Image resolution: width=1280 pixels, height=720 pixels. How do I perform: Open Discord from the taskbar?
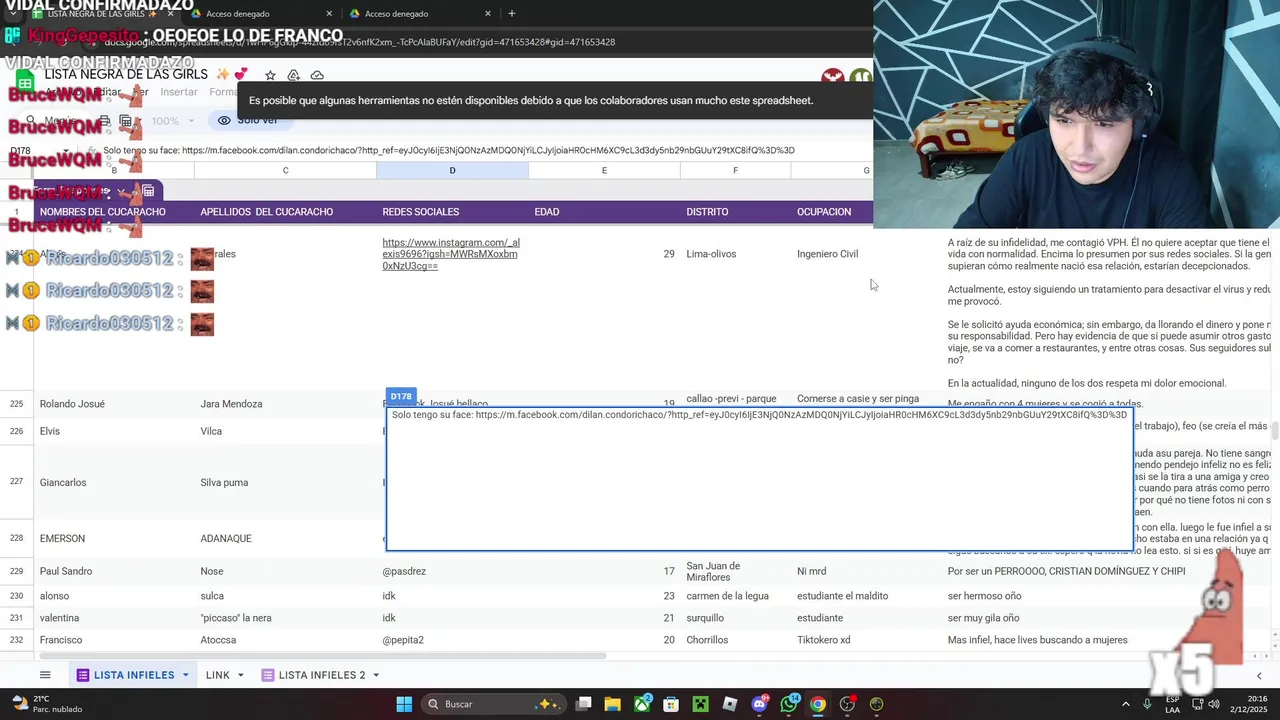click(759, 704)
